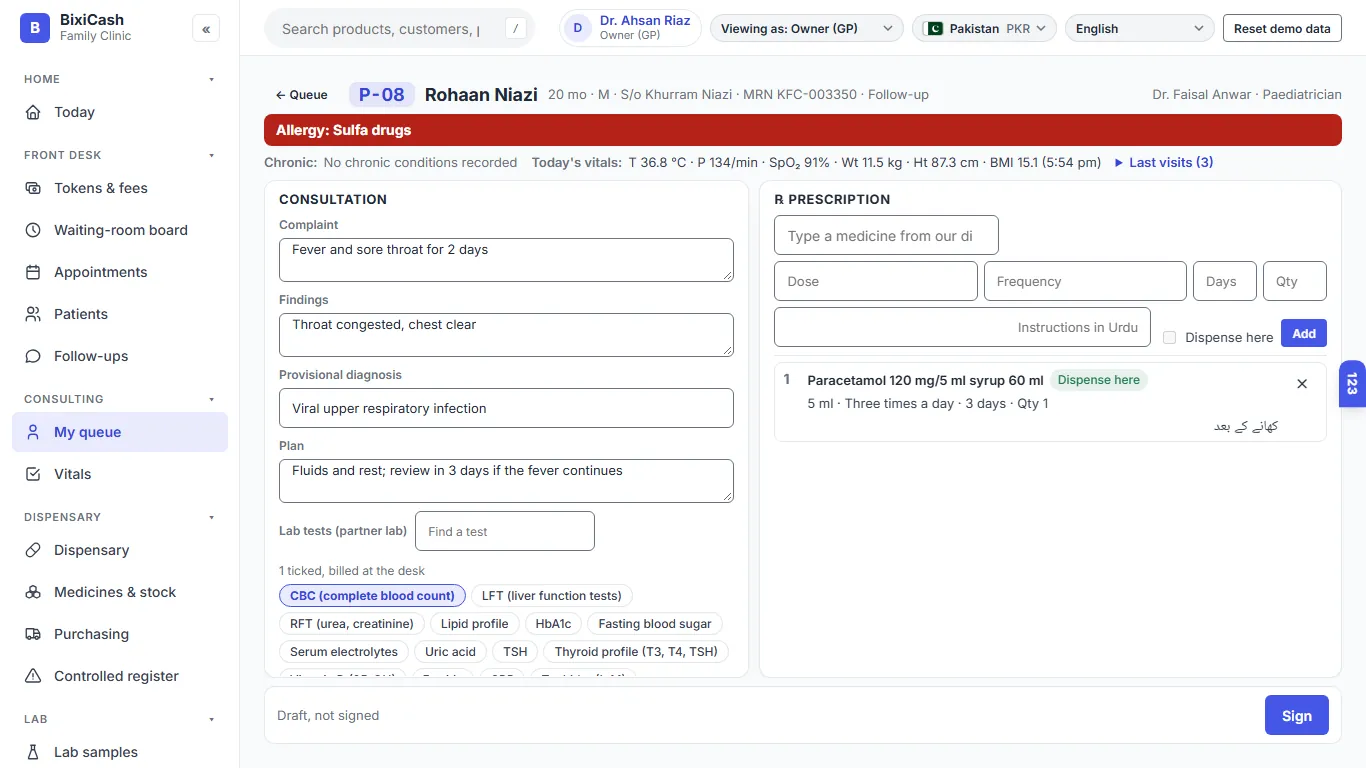The image size is (1366, 768).
Task: Open Tokens & fees icon in sidebar
Action: point(33,188)
